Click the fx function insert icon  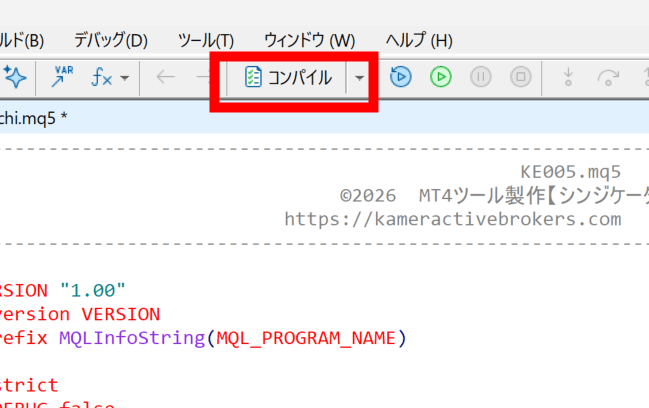point(101,77)
